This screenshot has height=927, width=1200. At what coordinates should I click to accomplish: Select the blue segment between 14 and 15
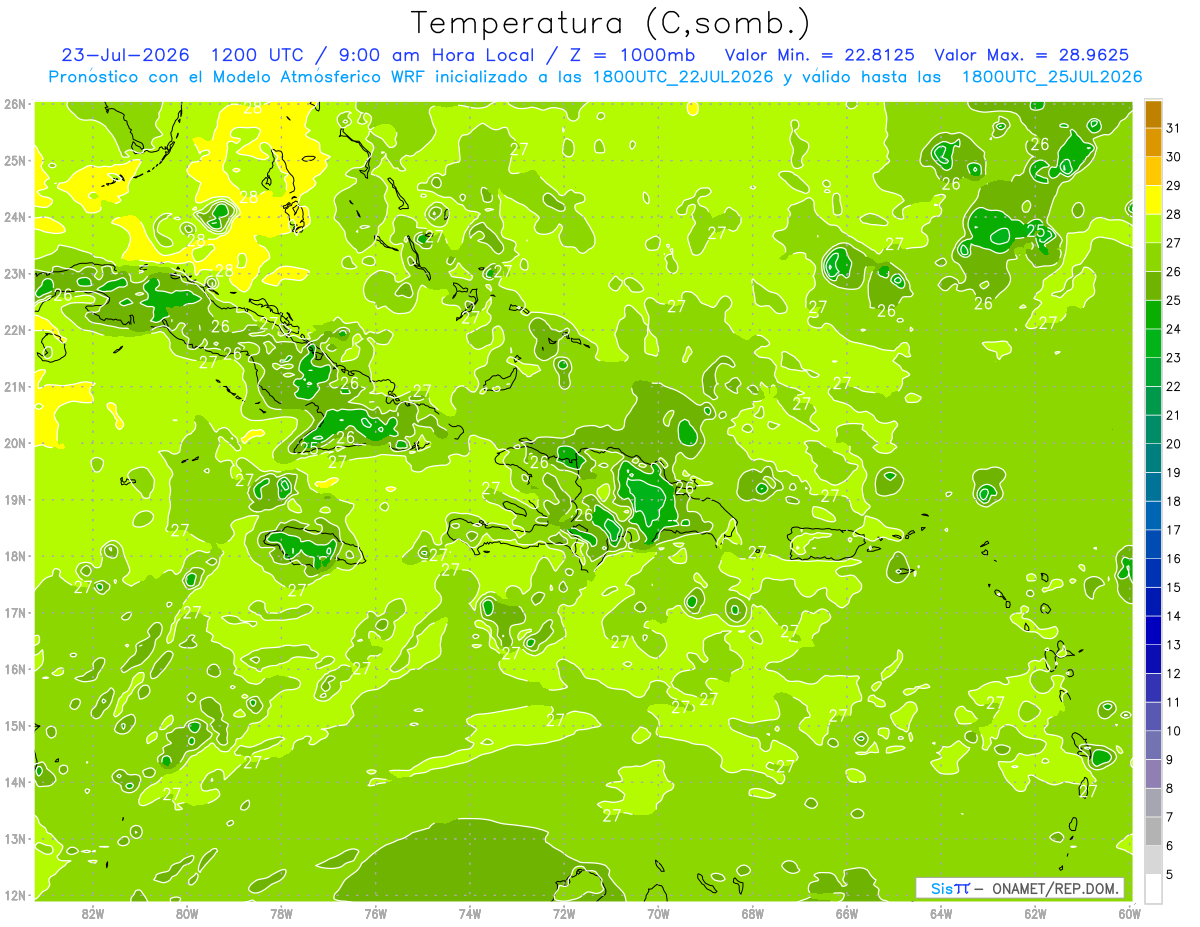coord(1153,601)
